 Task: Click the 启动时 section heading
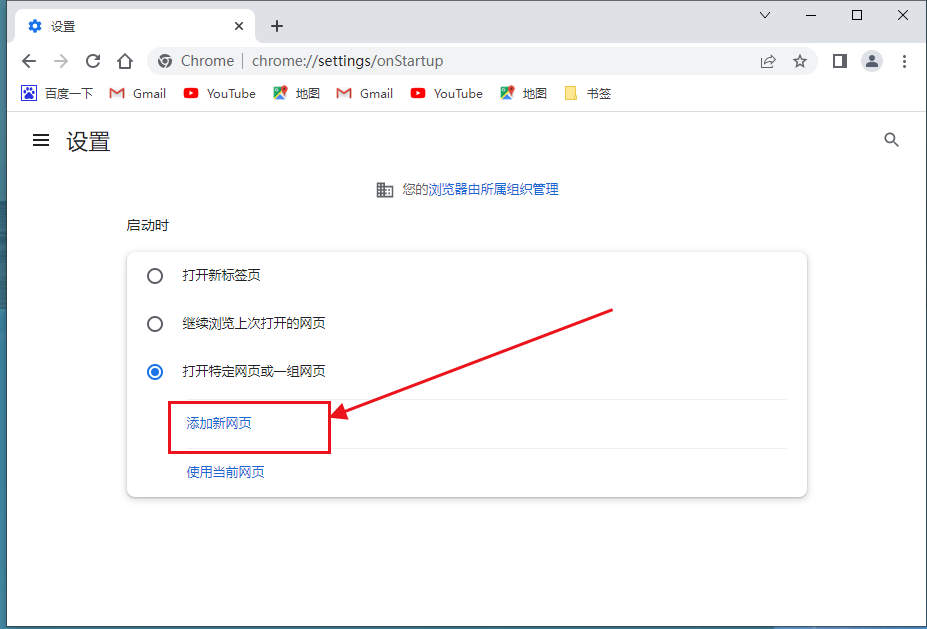point(147,225)
